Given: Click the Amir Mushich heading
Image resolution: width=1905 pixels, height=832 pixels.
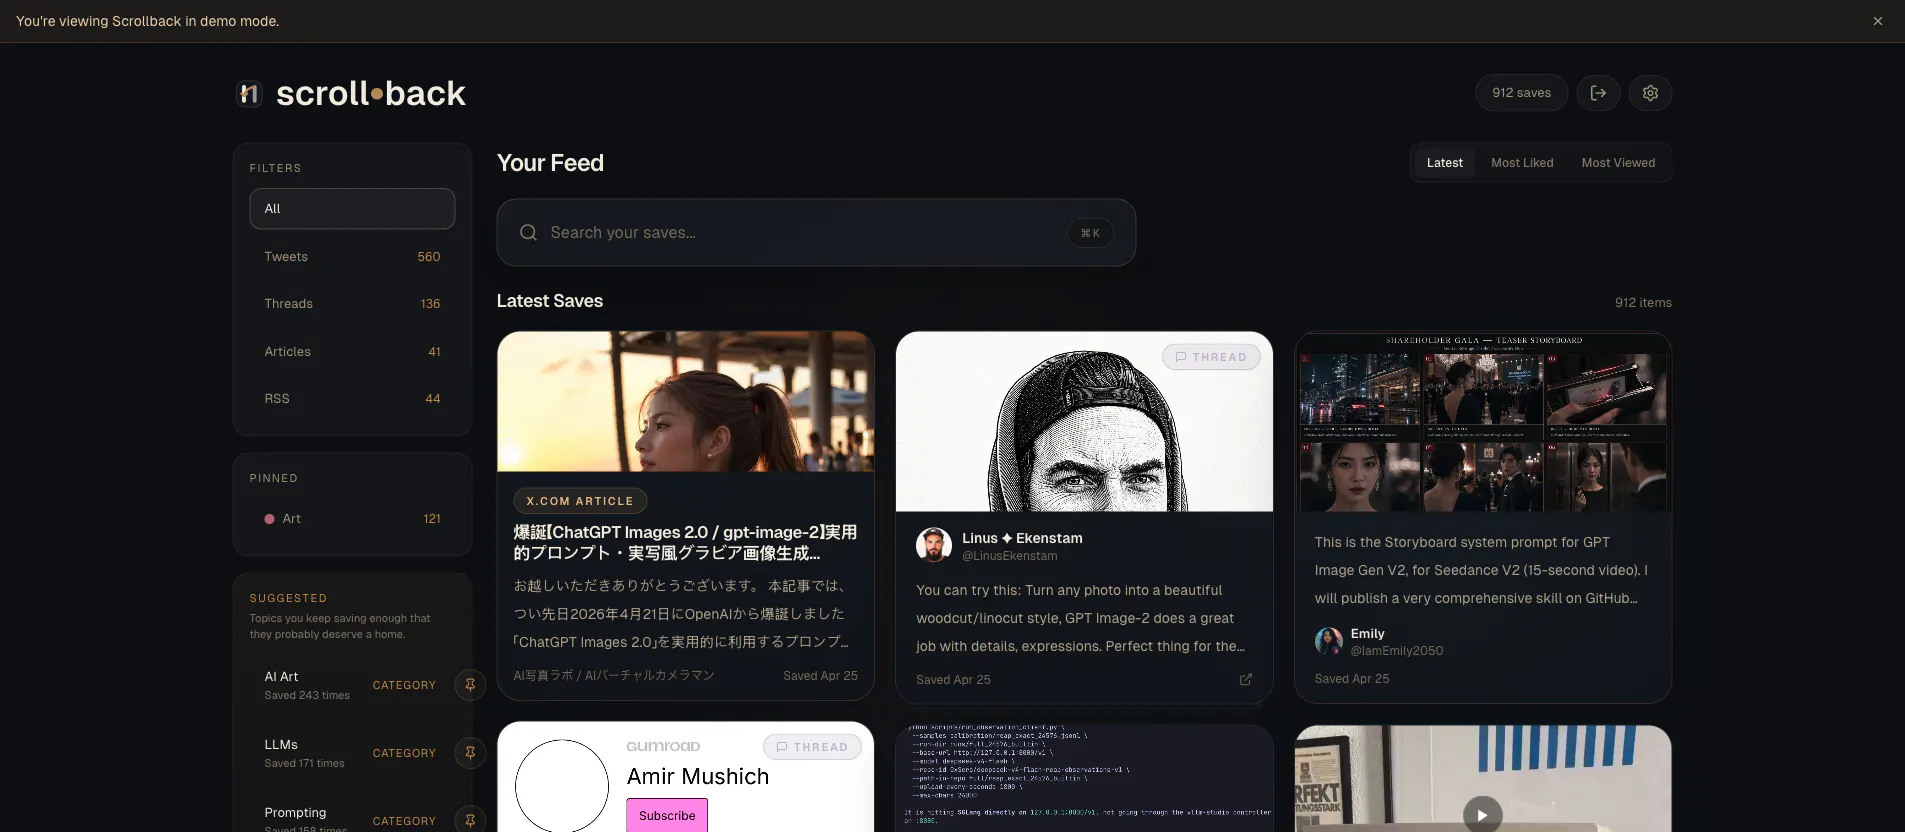Looking at the screenshot, I should click(x=698, y=777).
